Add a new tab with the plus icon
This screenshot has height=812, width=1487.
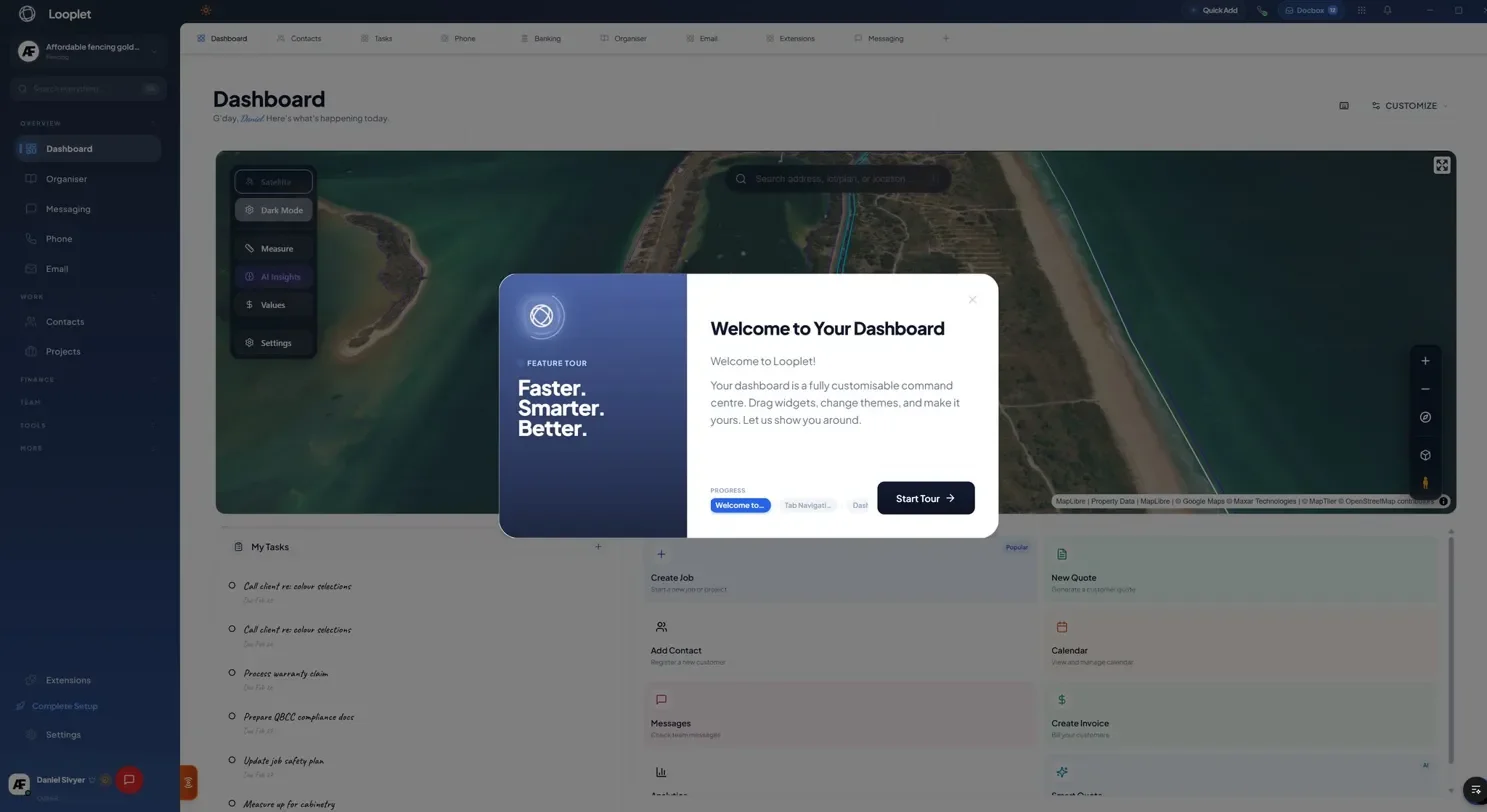coord(946,38)
